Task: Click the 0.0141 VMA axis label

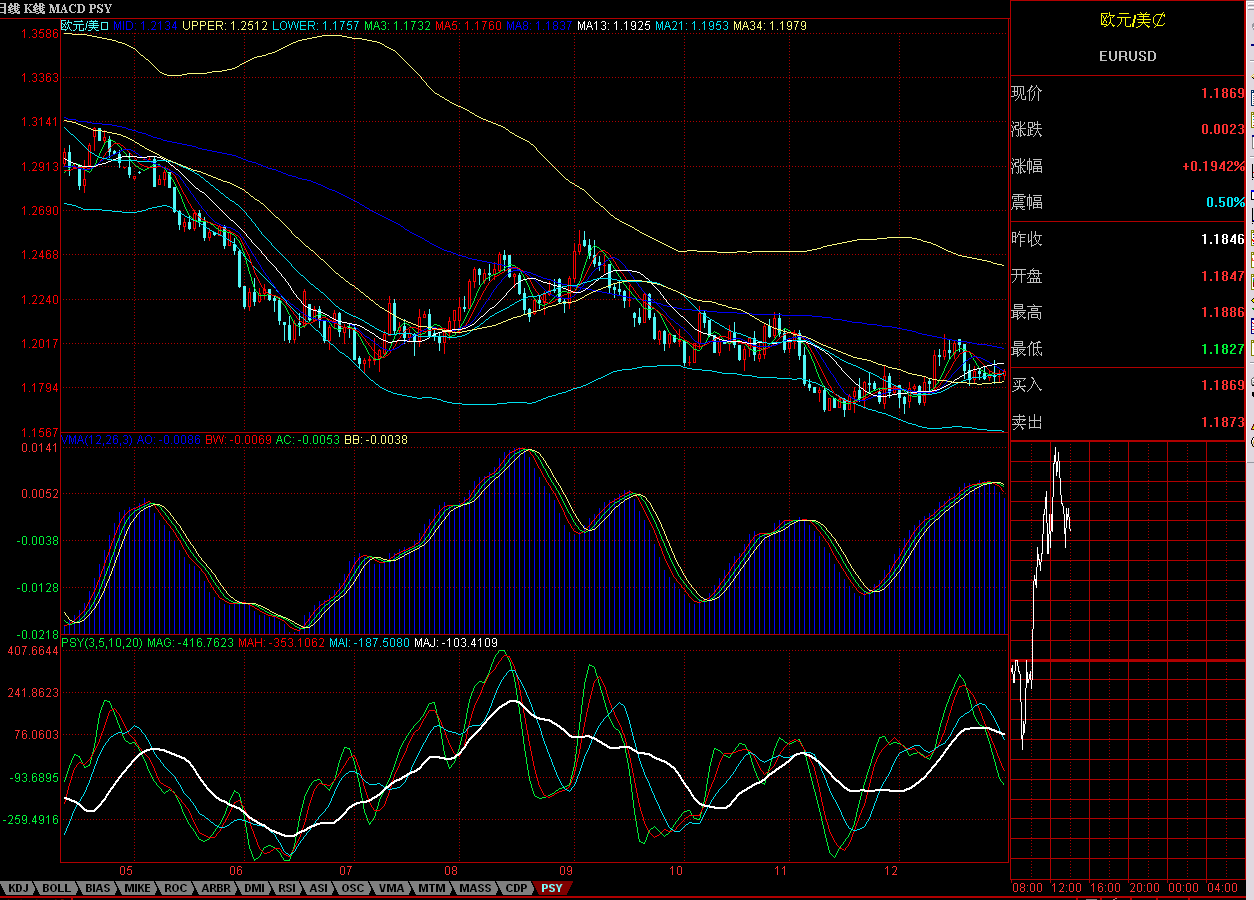Action: pos(39,448)
